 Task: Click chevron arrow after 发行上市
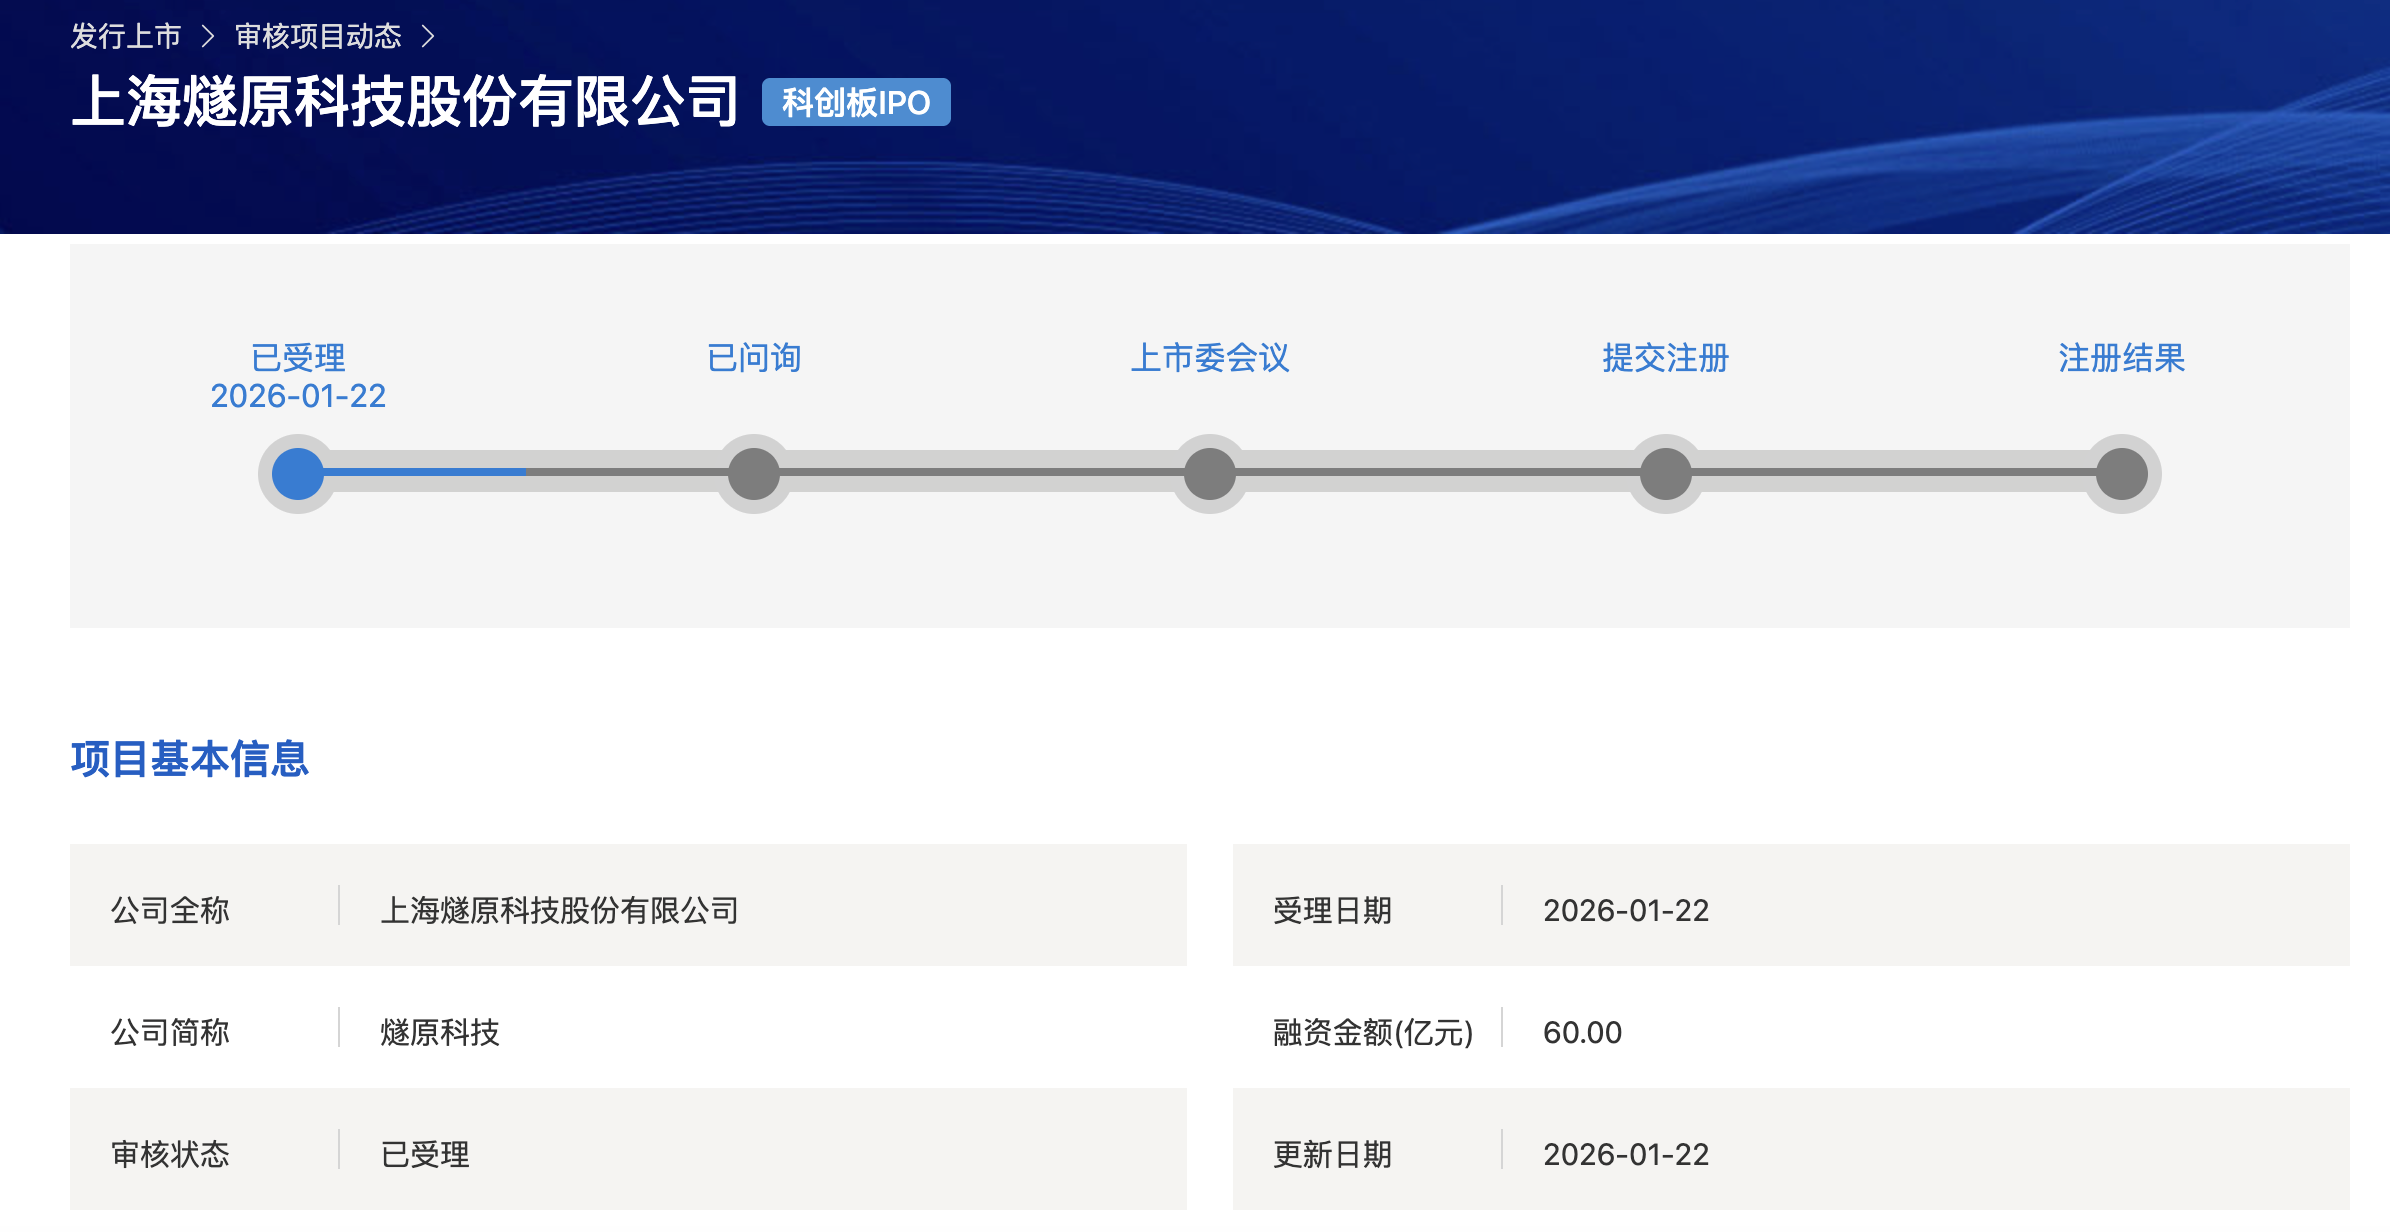pos(208,37)
